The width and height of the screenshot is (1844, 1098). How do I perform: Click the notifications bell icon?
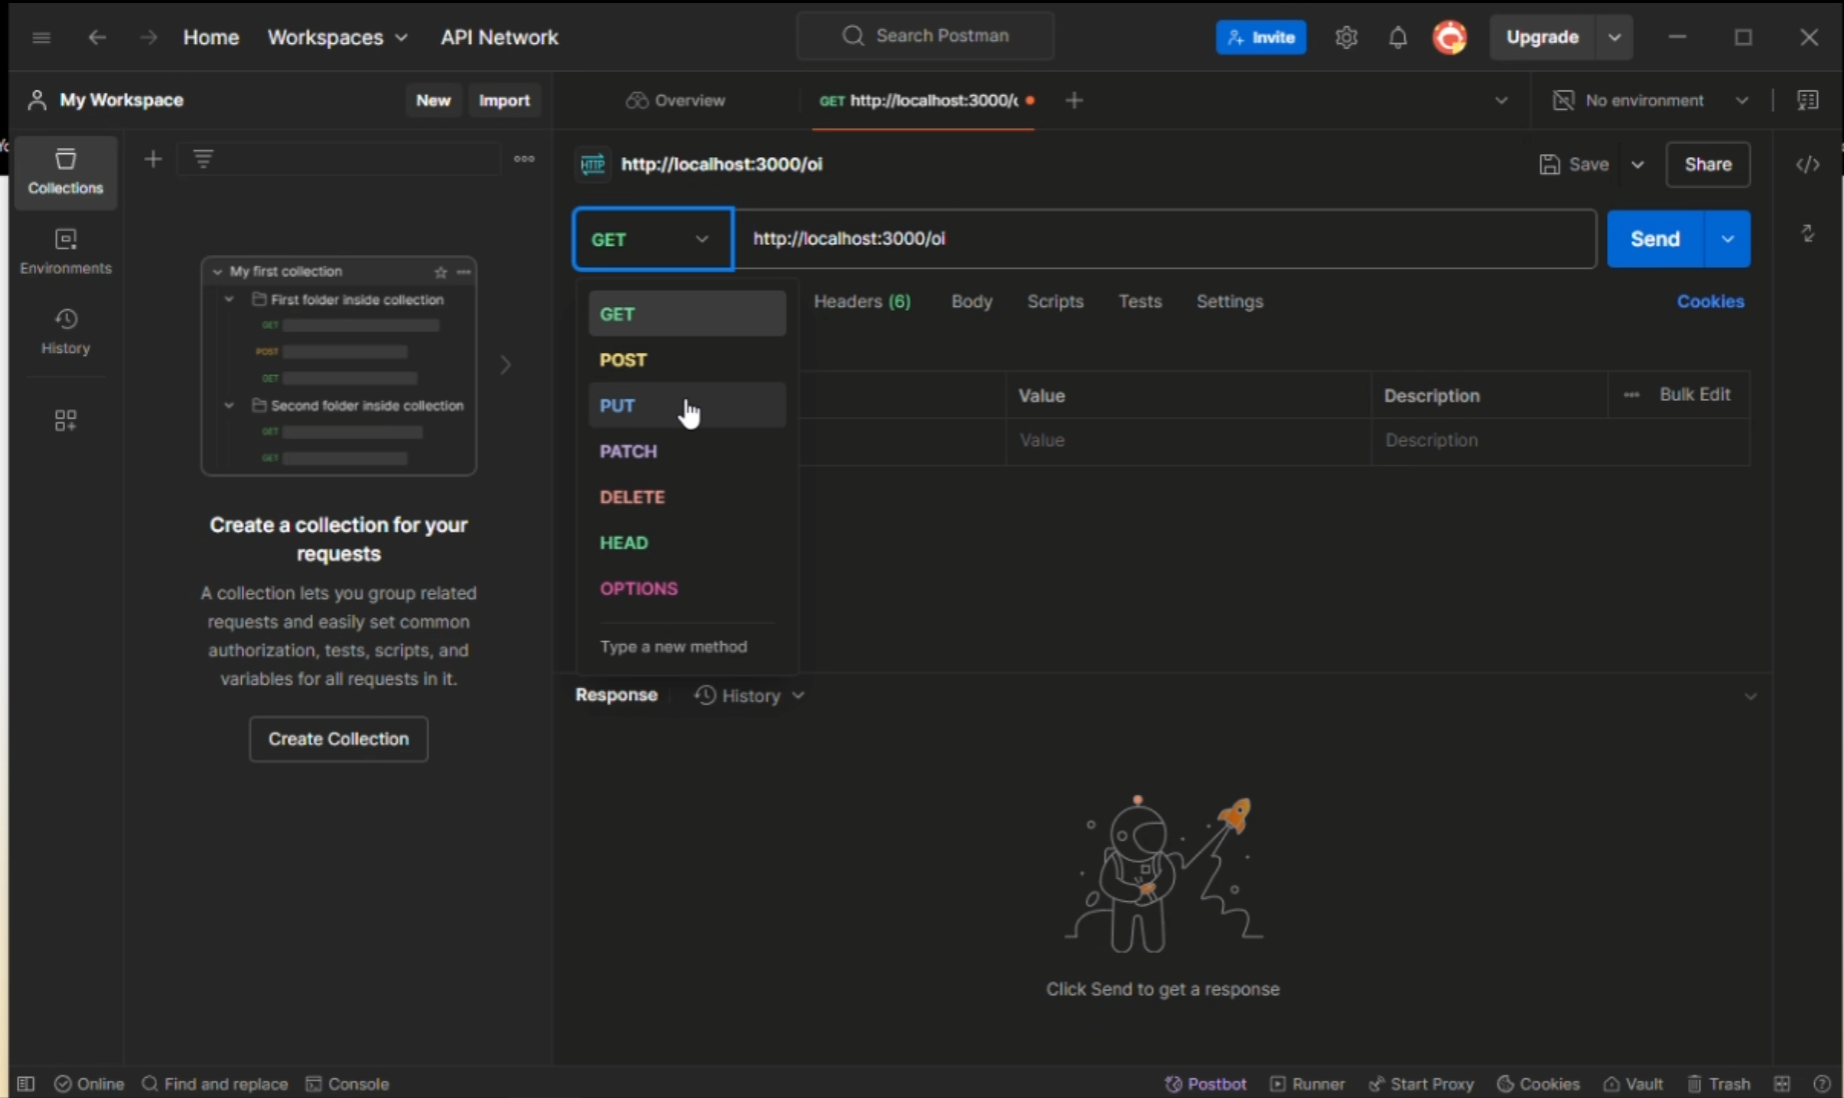click(1397, 38)
